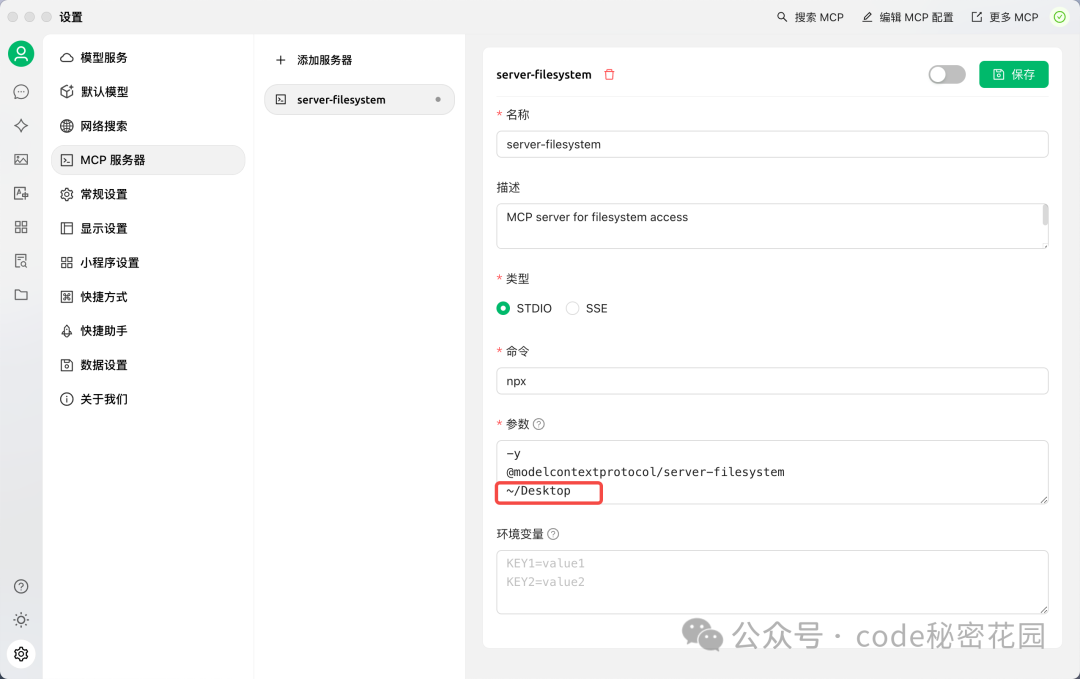Select the STDIO radio button
1080x679 pixels.
(x=503, y=309)
